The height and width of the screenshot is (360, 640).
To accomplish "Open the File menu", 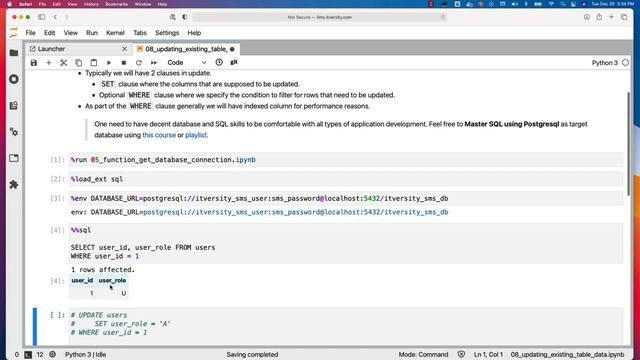I will pos(31,33).
